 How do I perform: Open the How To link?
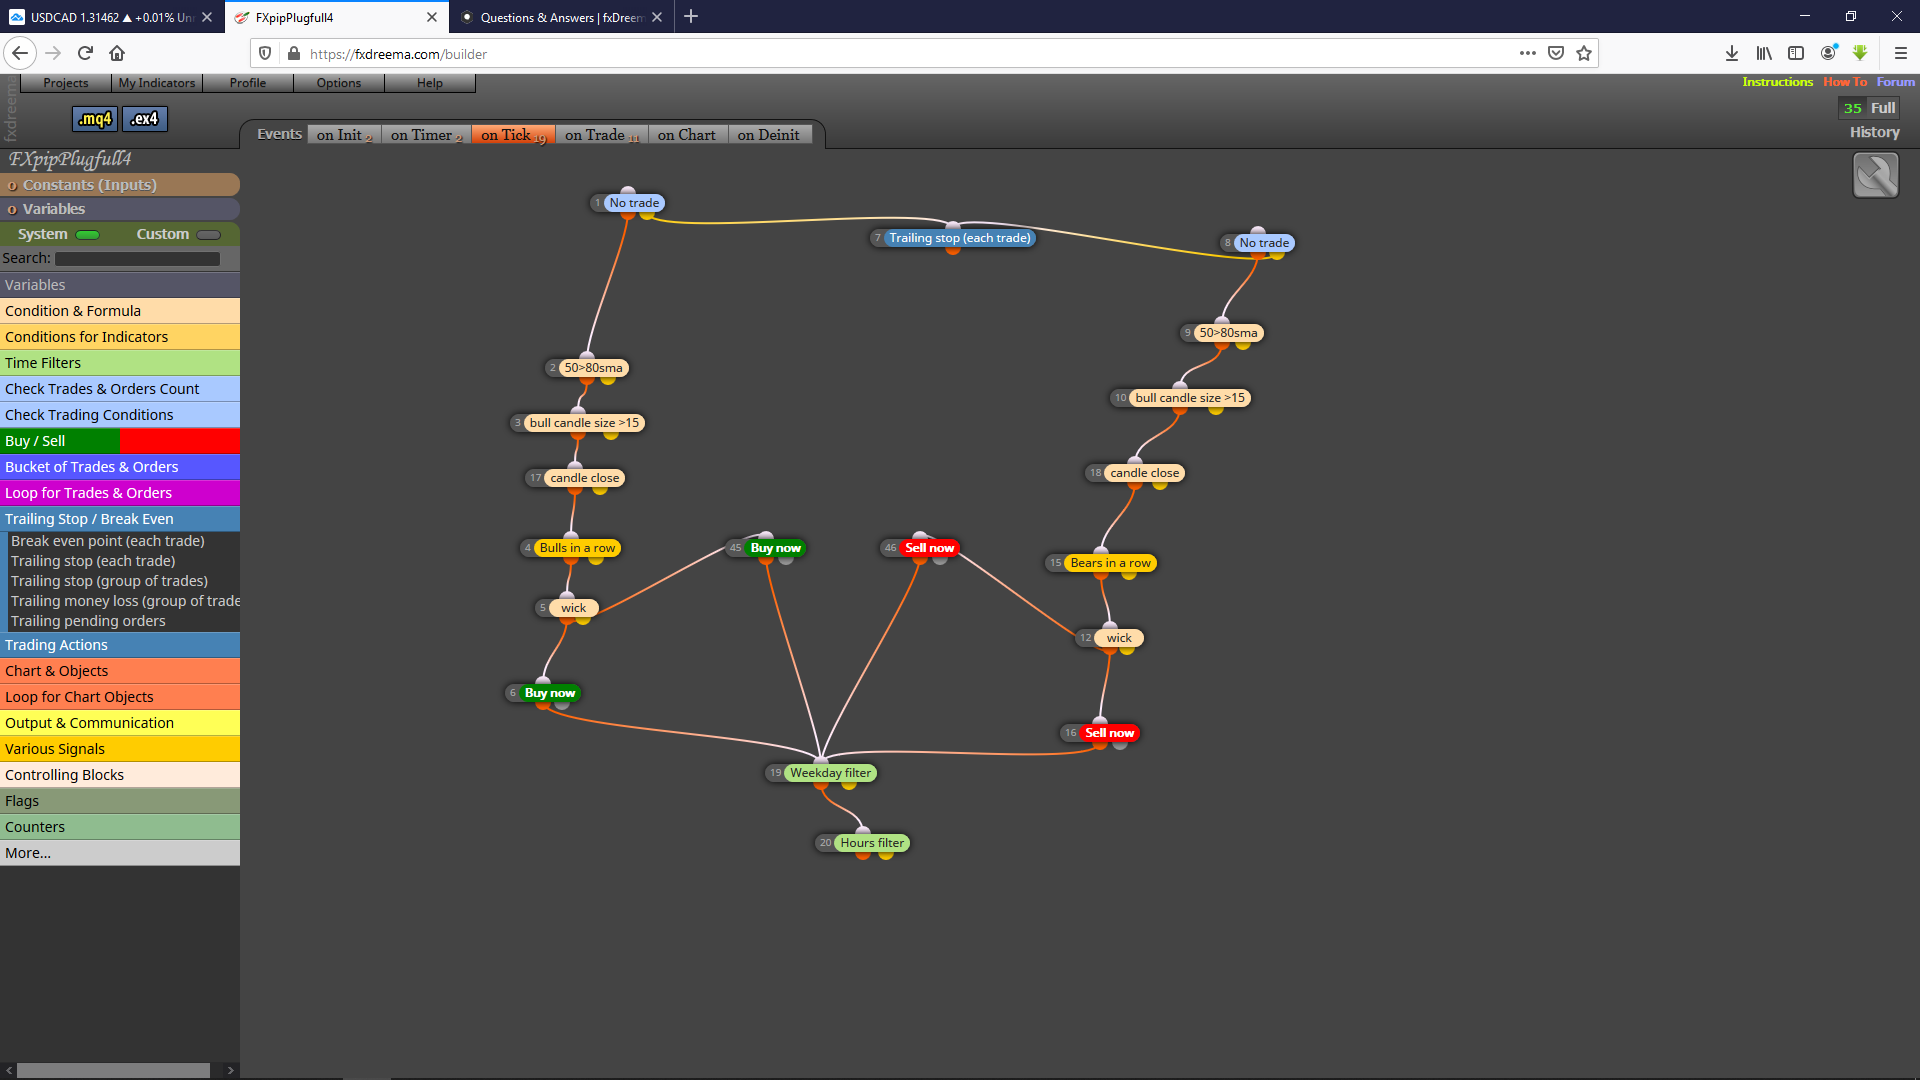coord(1845,82)
